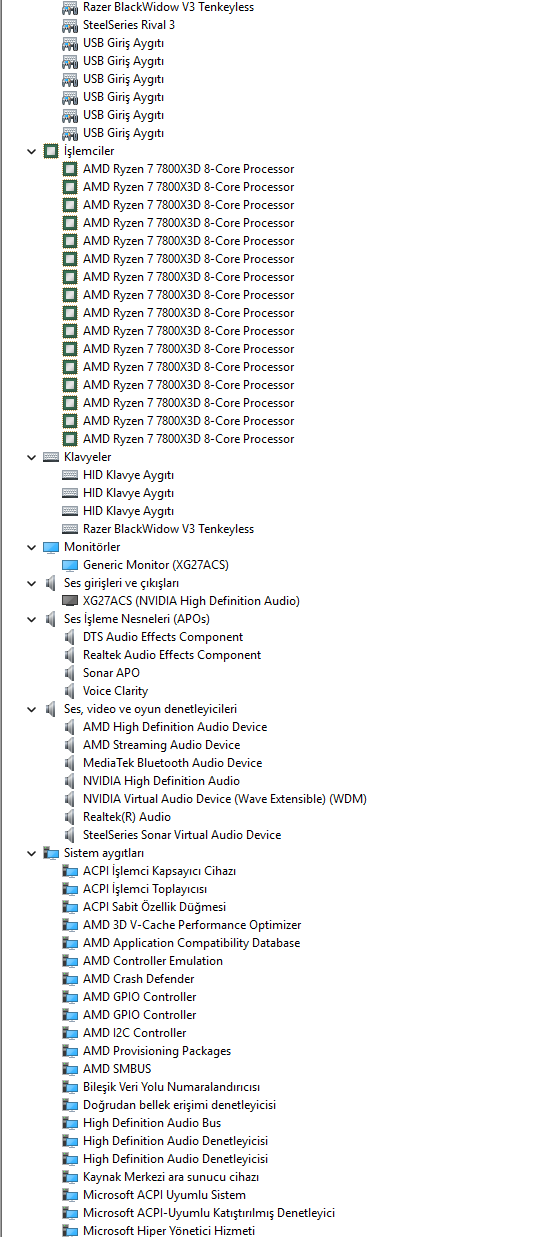Image resolution: width=549 pixels, height=1237 pixels.
Task: Collapse Ses, video ve oyun denetleyicileri
Action: coord(31,709)
